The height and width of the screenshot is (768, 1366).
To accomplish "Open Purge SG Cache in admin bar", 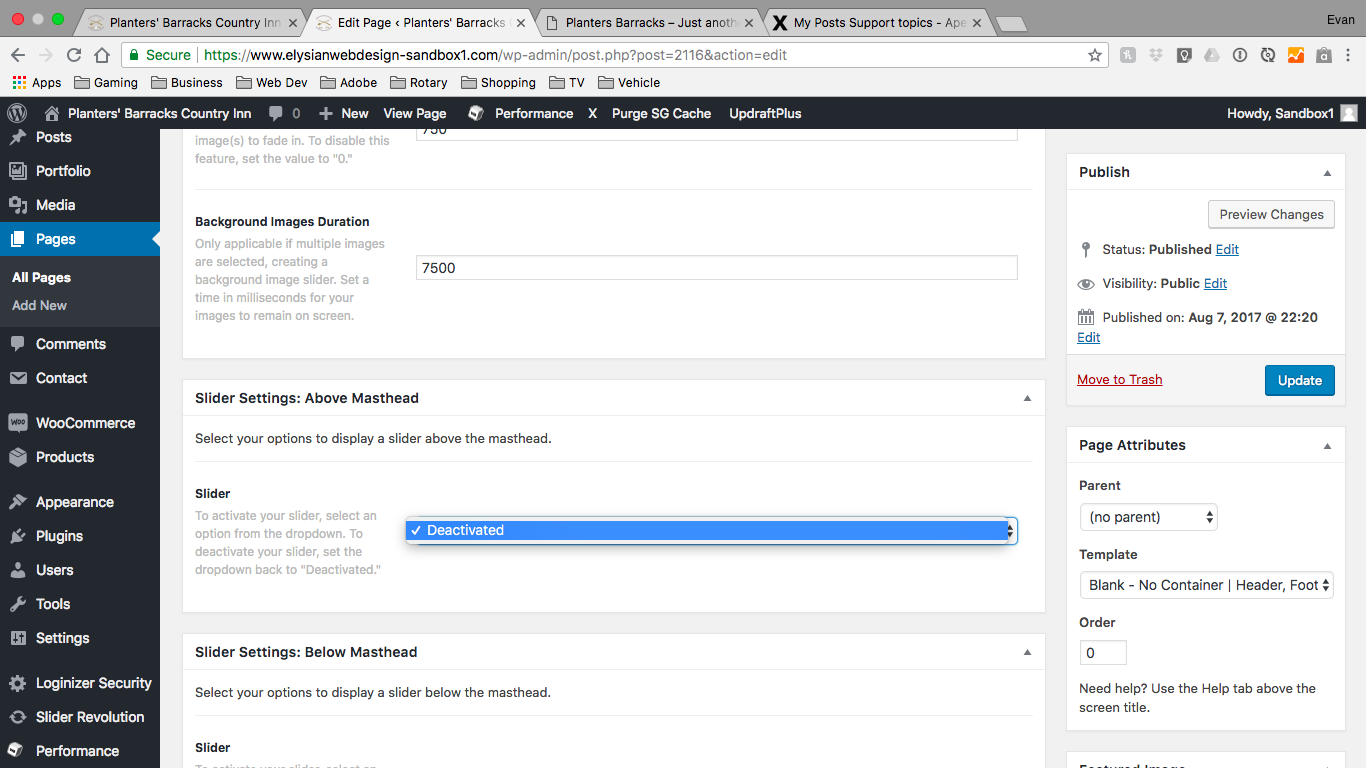I will (x=661, y=113).
